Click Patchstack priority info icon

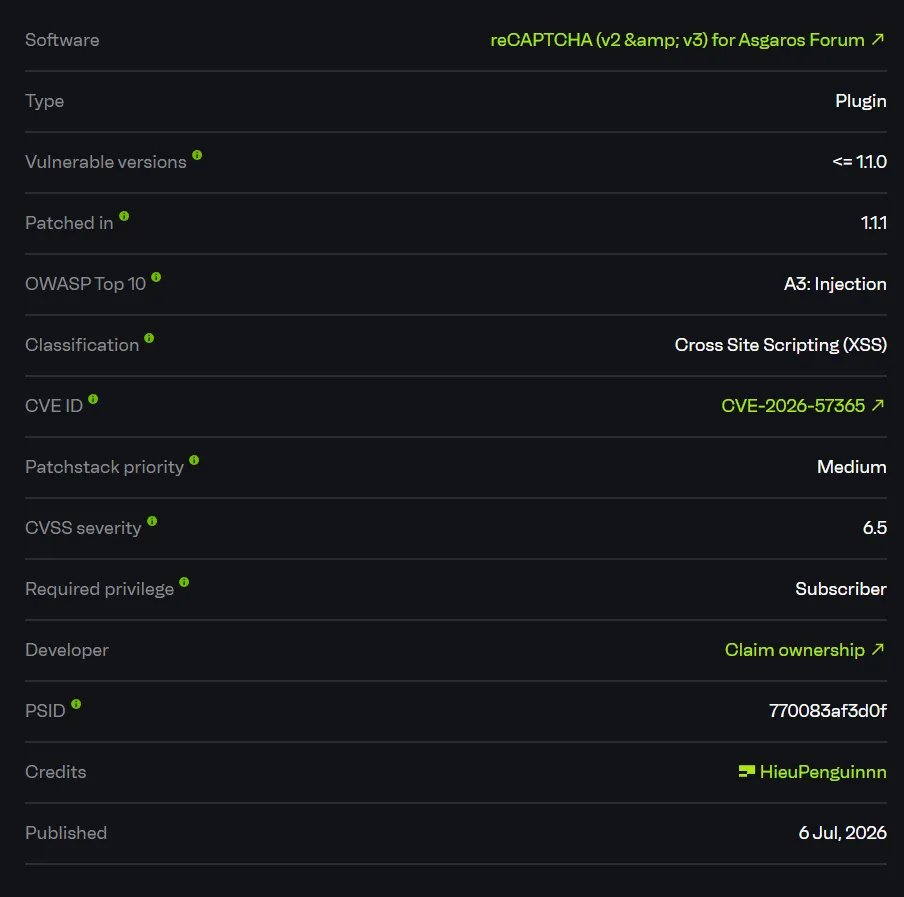[x=194, y=460]
